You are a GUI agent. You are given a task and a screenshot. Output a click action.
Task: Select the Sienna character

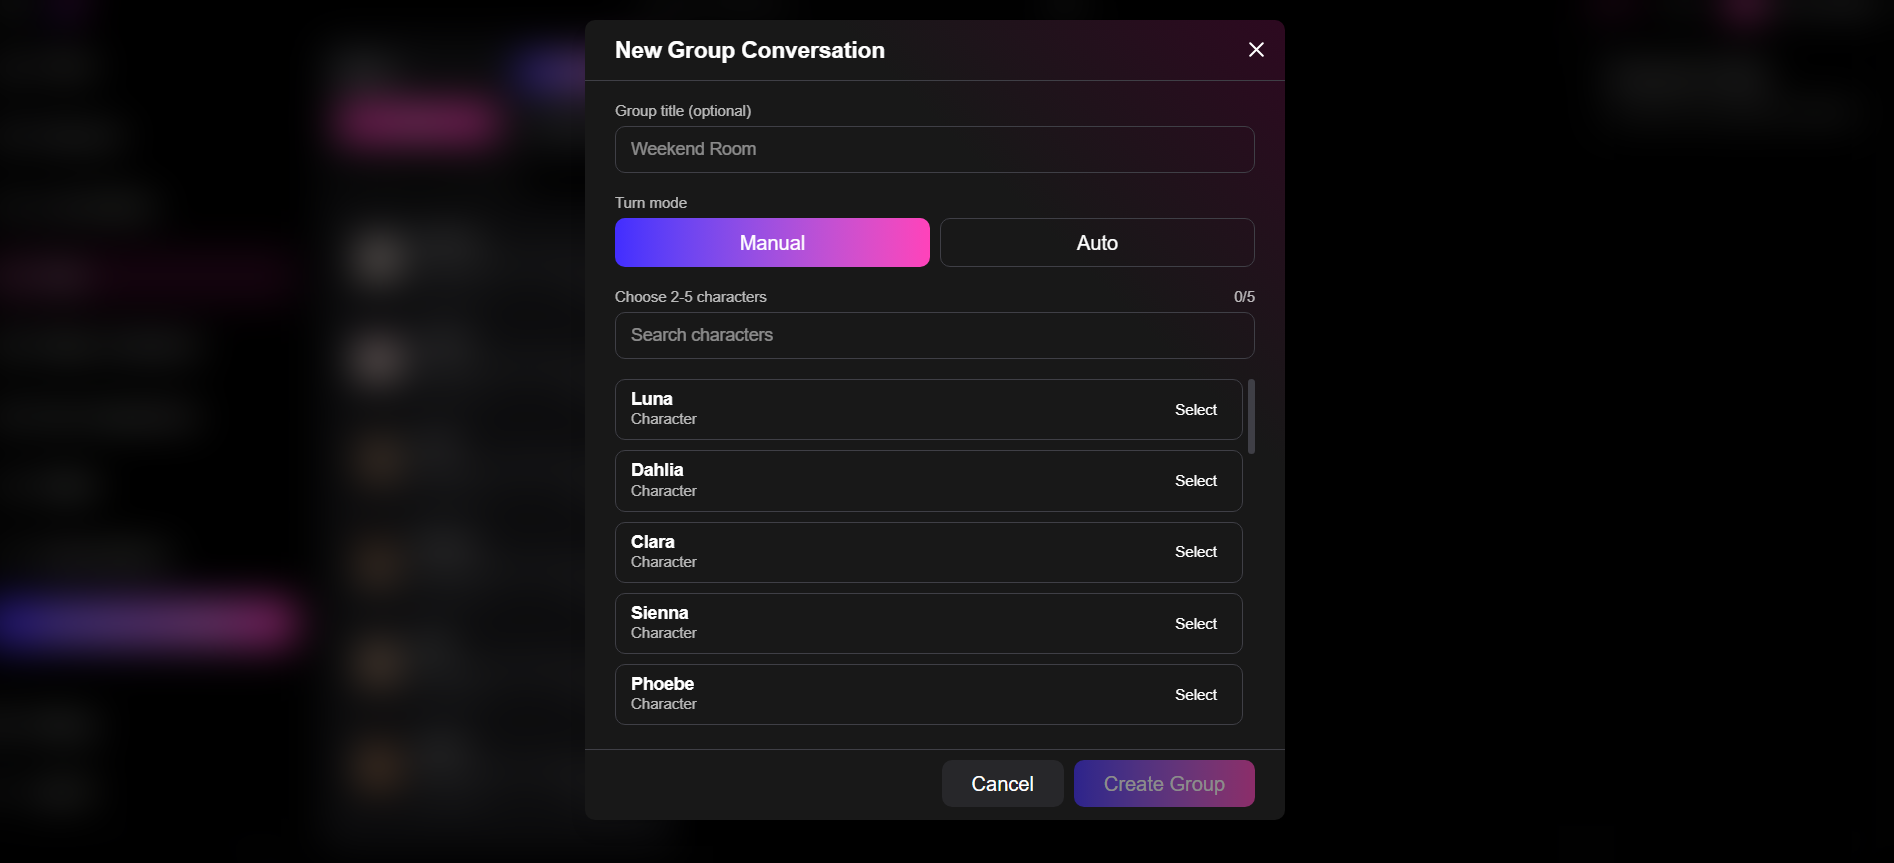pyautogui.click(x=1195, y=624)
